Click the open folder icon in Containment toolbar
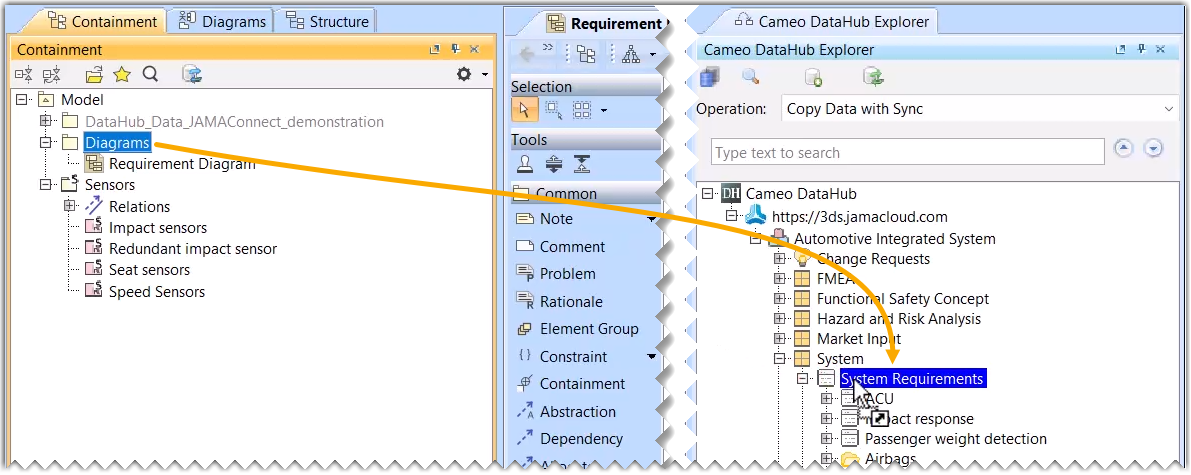 [94, 74]
